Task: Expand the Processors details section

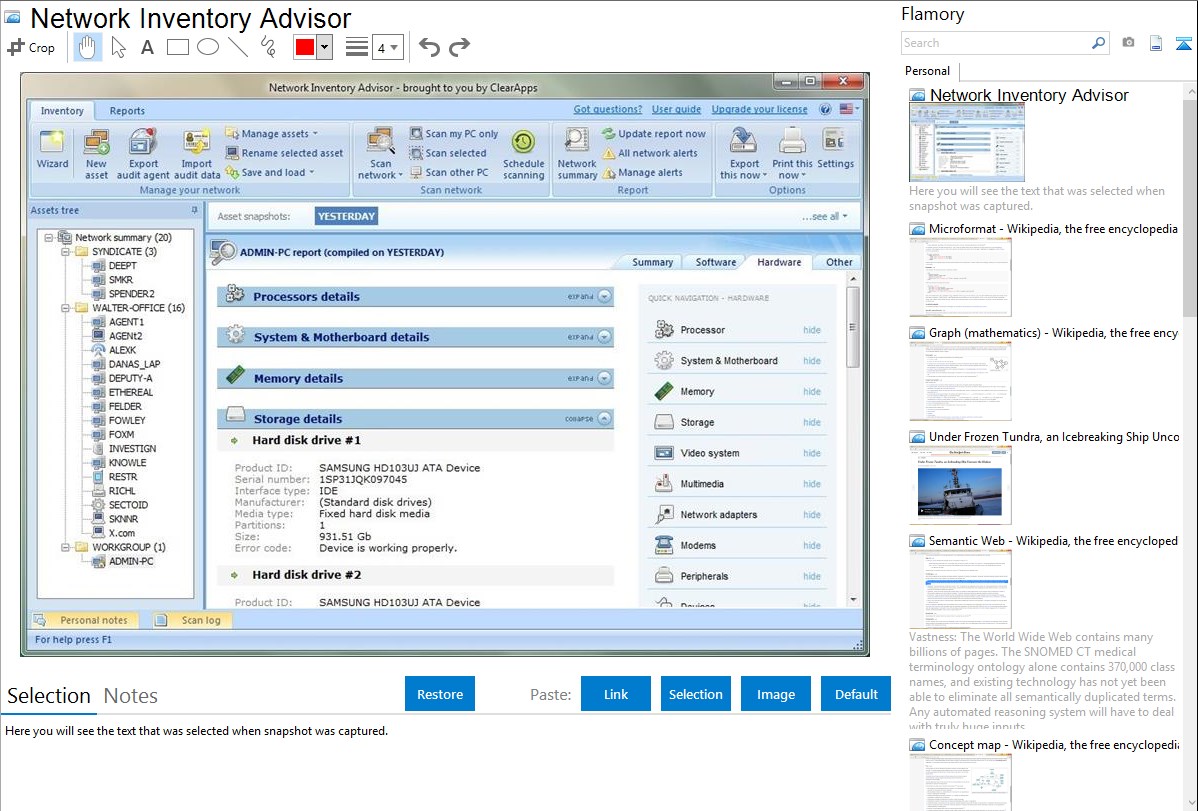Action: (x=604, y=297)
